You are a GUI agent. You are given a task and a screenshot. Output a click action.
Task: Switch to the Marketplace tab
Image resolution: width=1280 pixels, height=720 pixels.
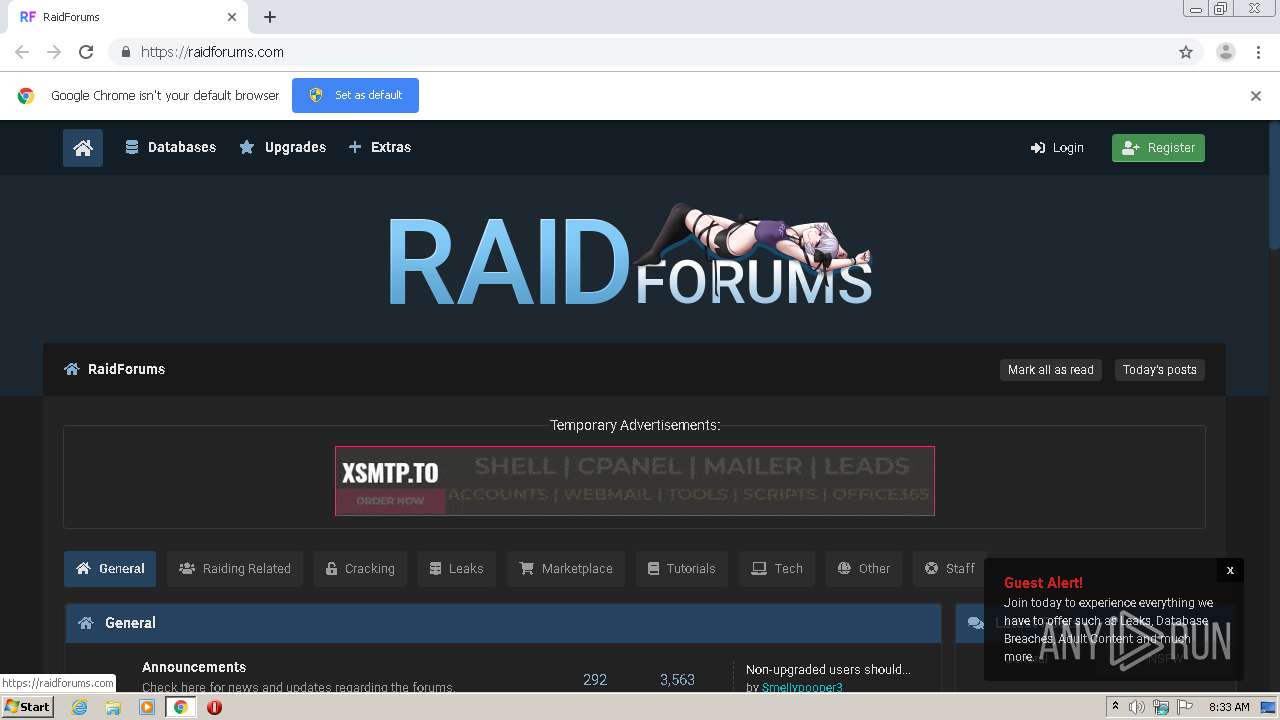point(566,568)
